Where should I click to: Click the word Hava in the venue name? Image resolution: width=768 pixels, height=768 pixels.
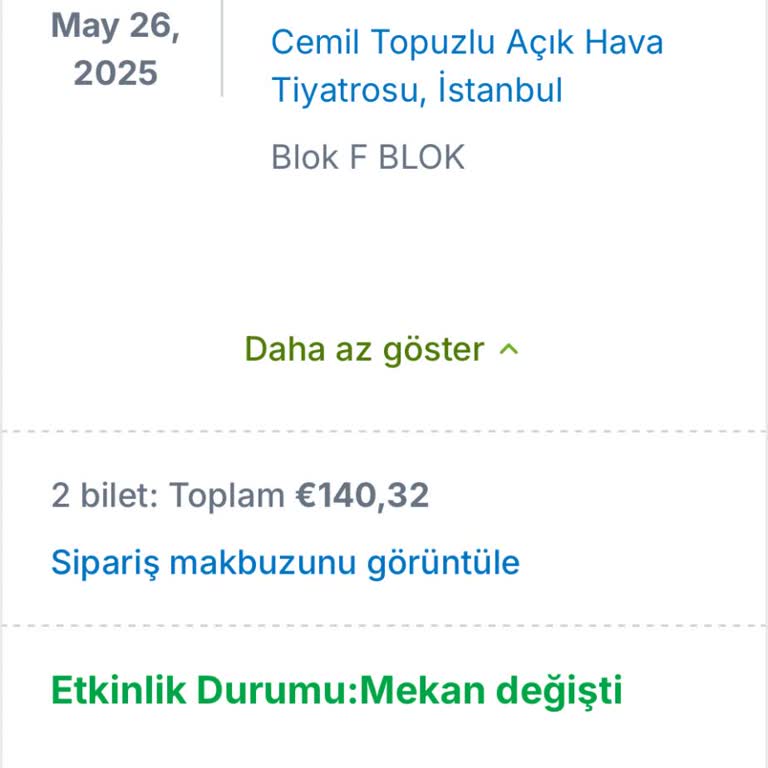(623, 42)
